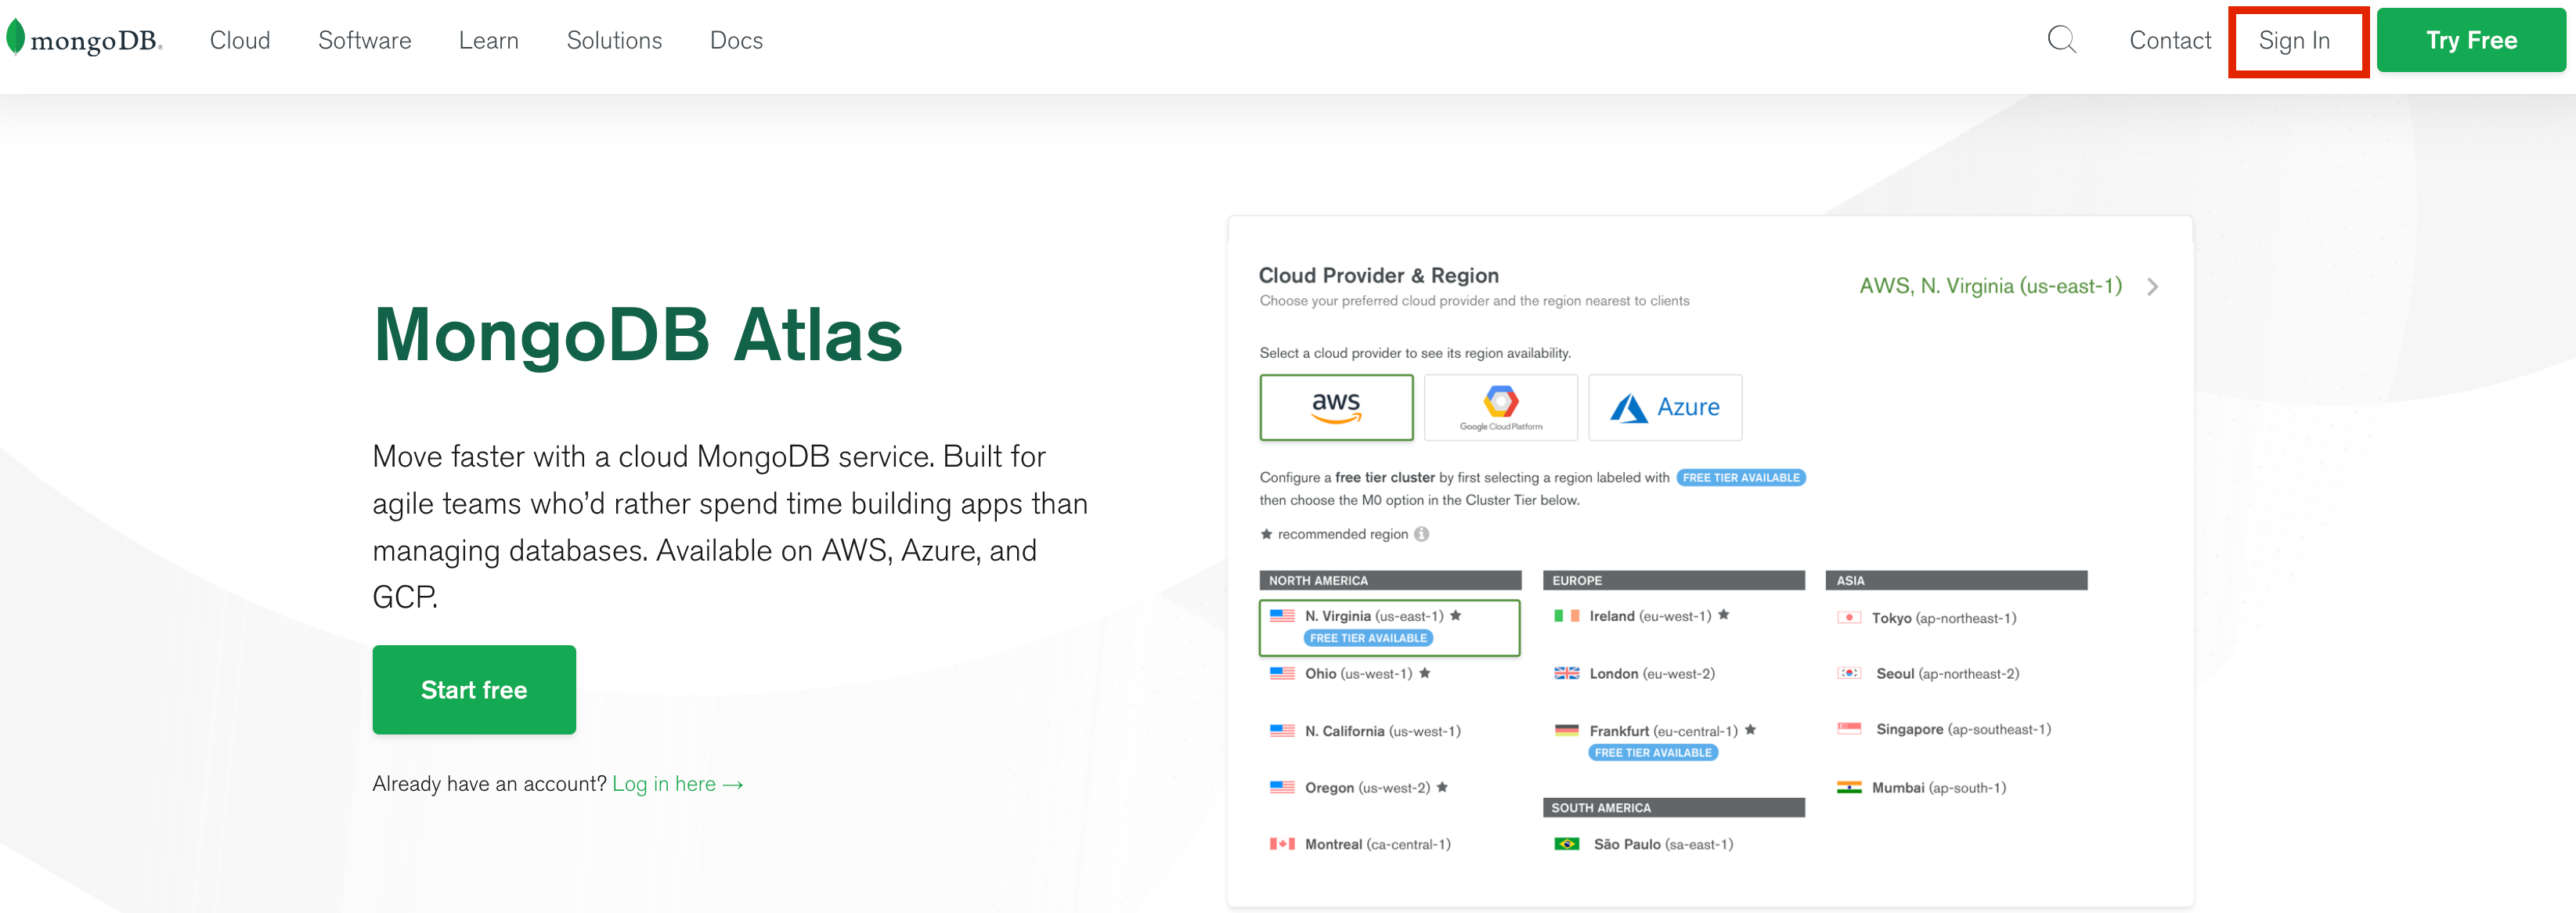
Task: Select the AWS cloud provider icon
Action: (1336, 407)
